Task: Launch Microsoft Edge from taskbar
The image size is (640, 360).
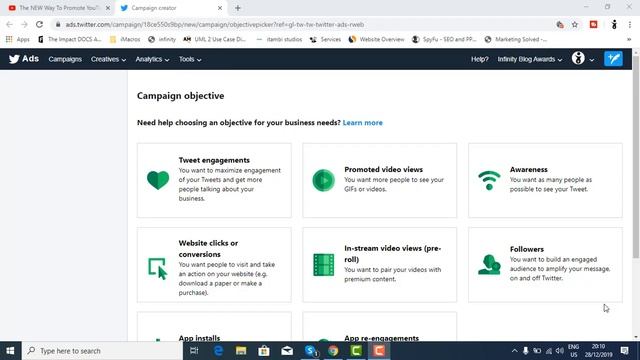Action: [218, 351]
